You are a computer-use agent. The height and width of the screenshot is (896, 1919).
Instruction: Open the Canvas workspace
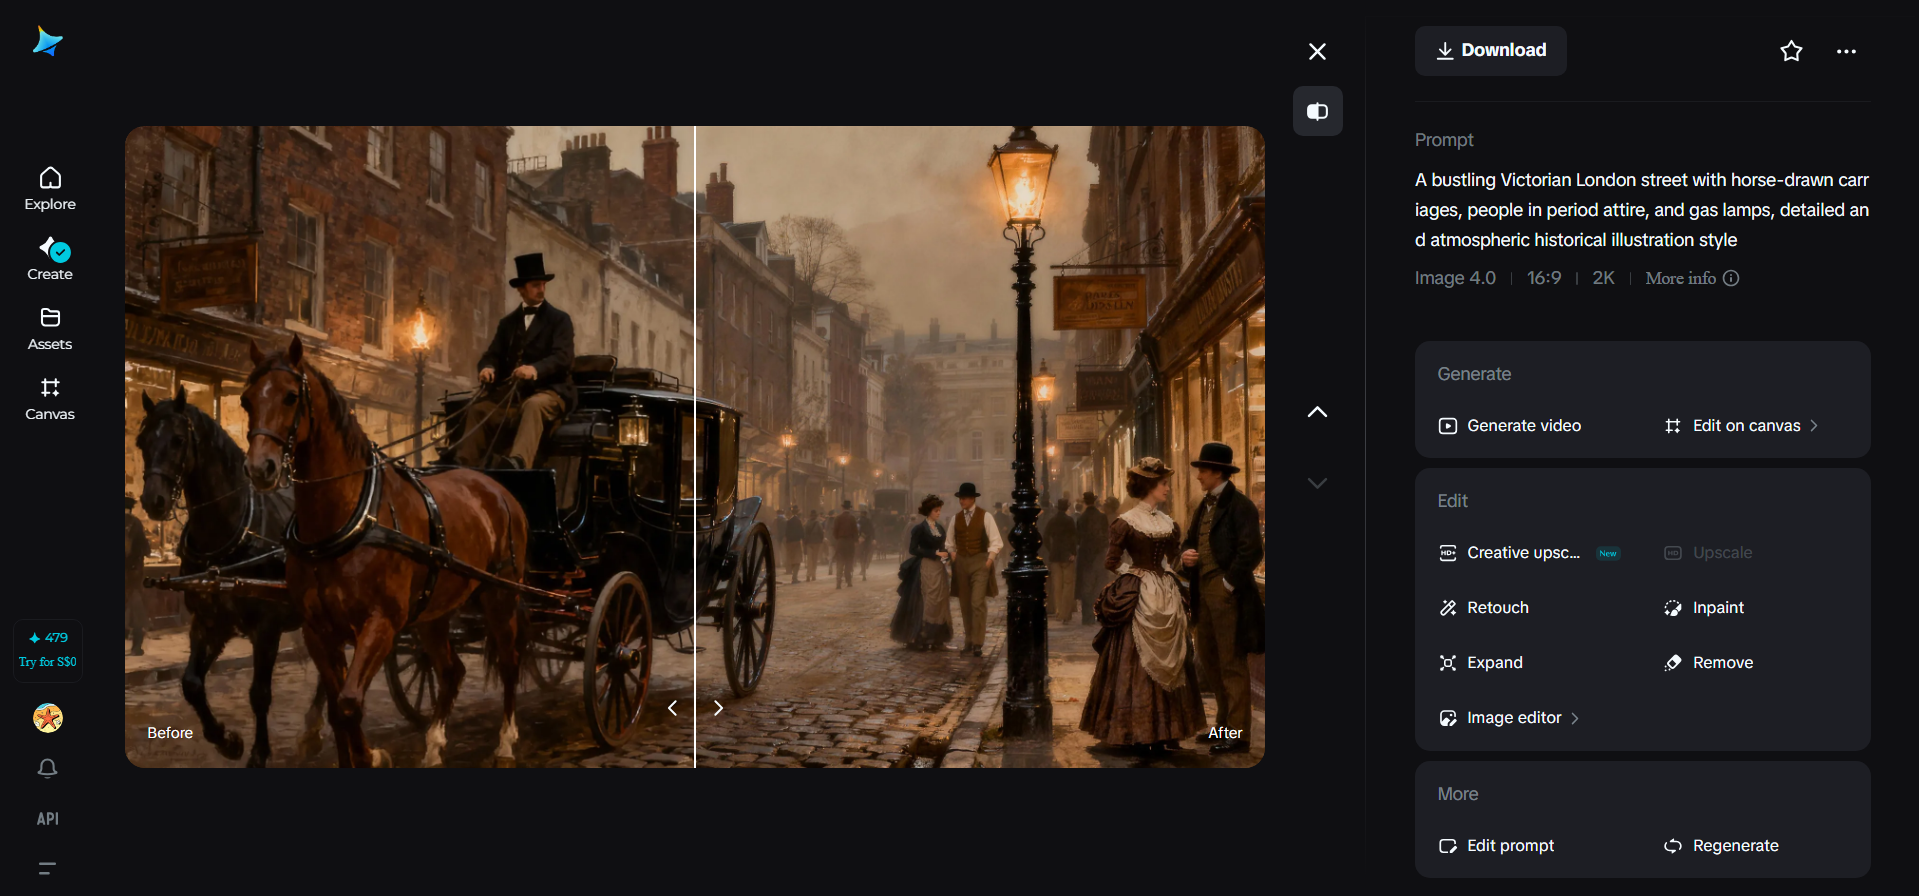pos(50,399)
